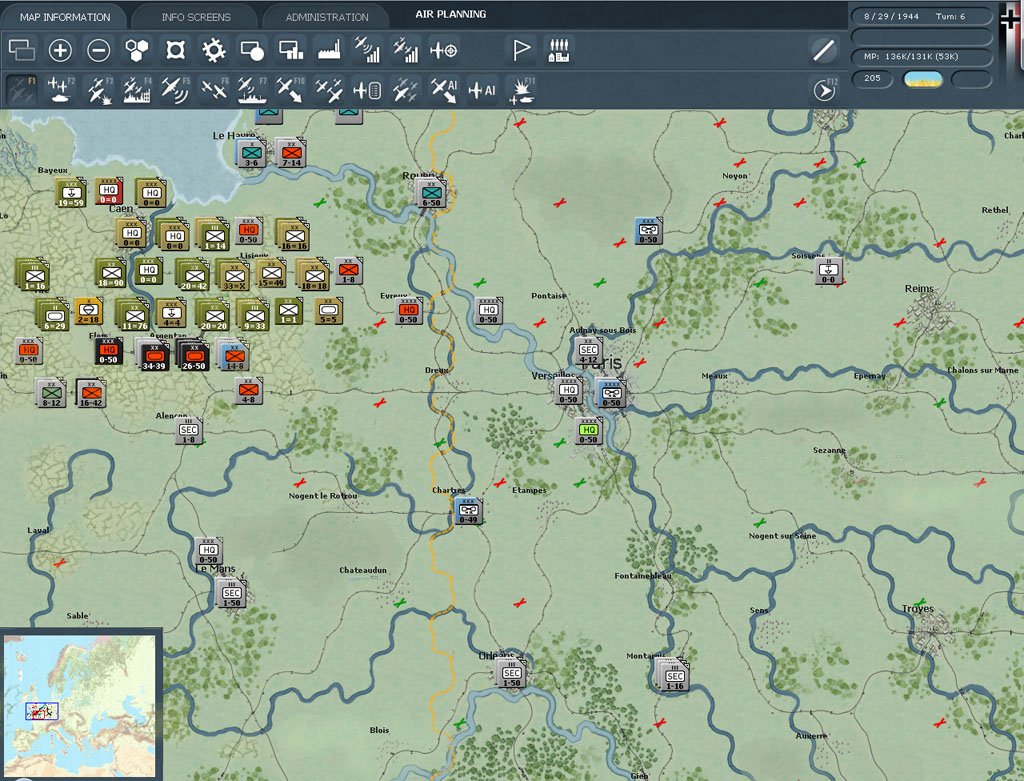Select the SEC 1-8 unit near Alencon

click(x=189, y=431)
